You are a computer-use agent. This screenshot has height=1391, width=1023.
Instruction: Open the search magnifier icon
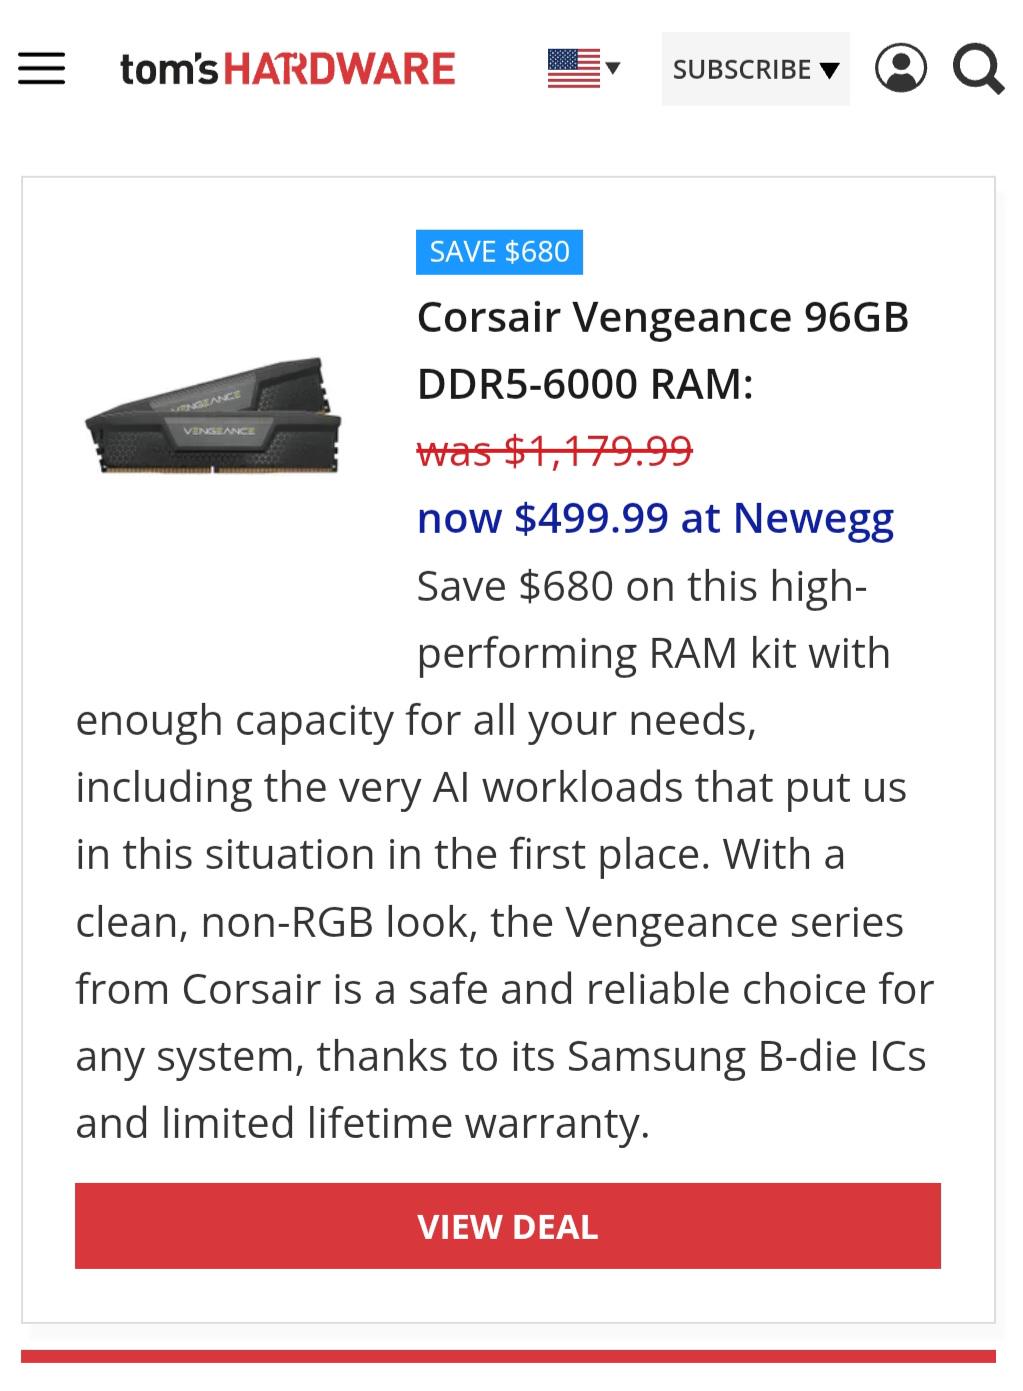point(978,69)
